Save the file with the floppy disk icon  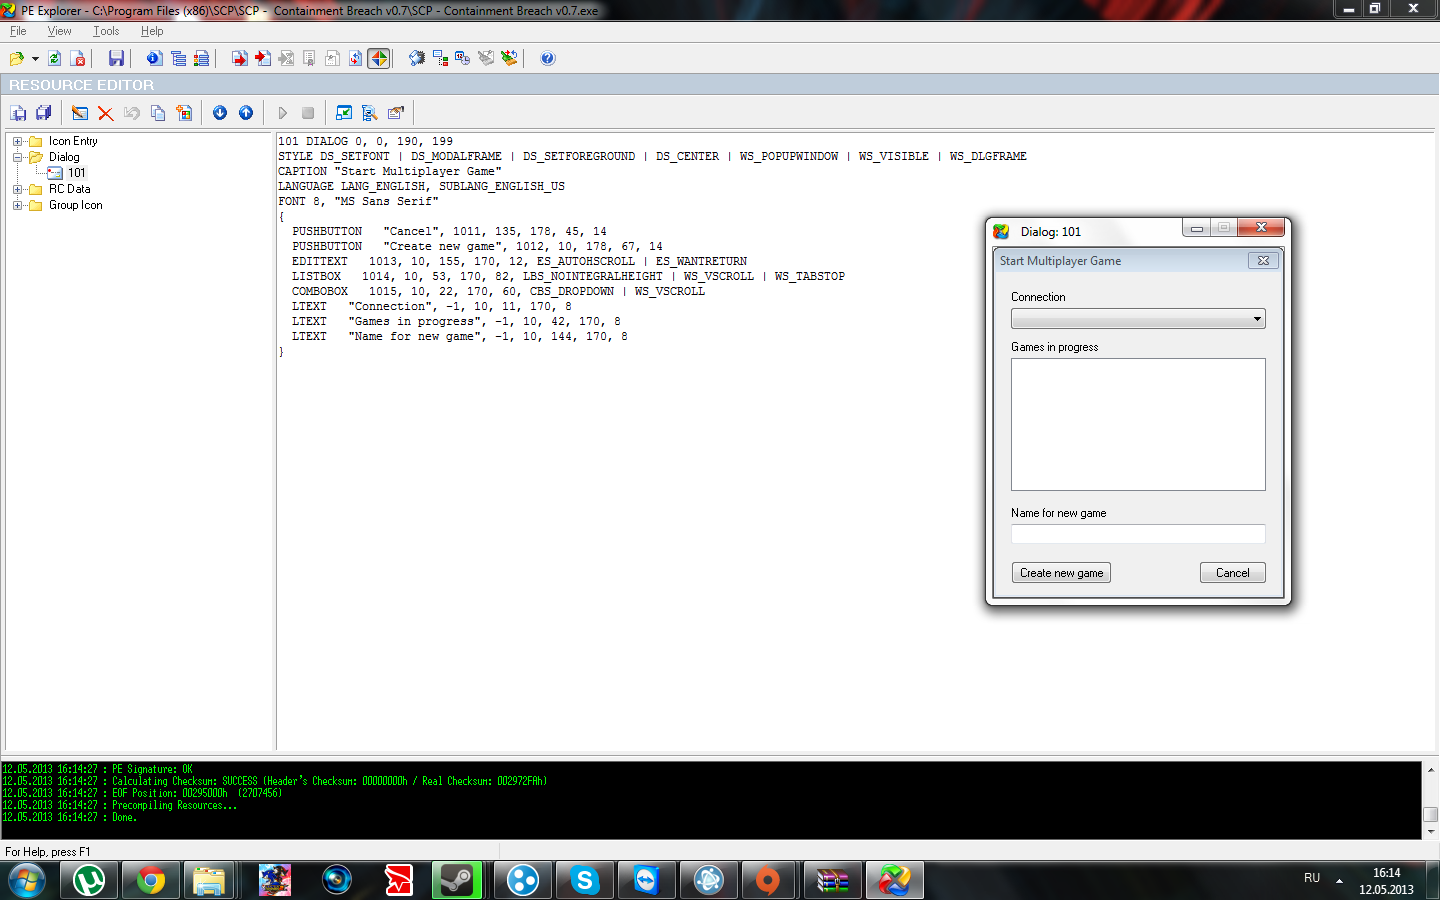(x=116, y=59)
